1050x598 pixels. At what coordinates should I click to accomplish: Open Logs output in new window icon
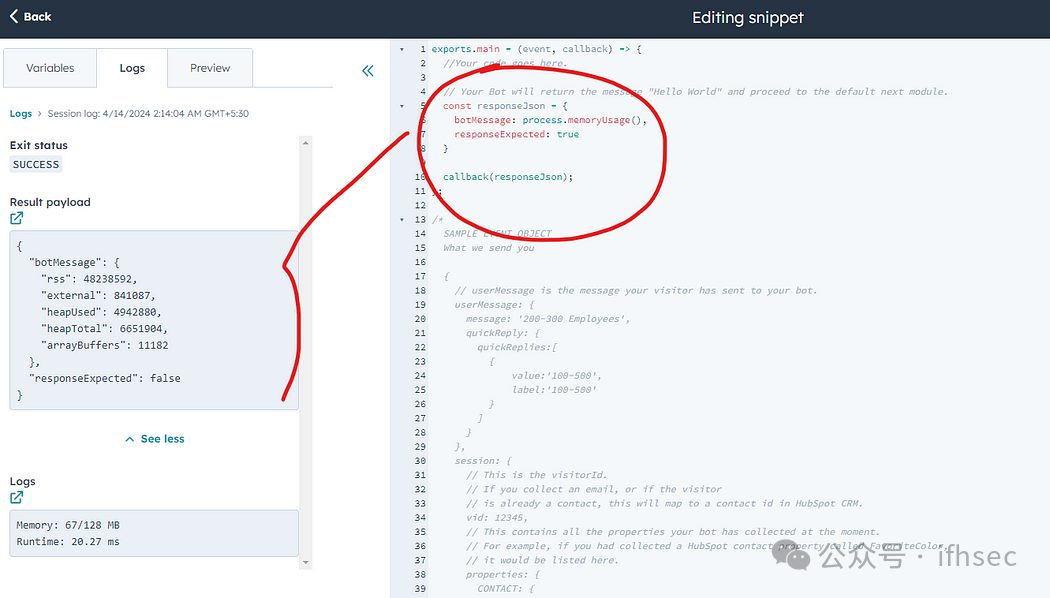tap(17, 498)
